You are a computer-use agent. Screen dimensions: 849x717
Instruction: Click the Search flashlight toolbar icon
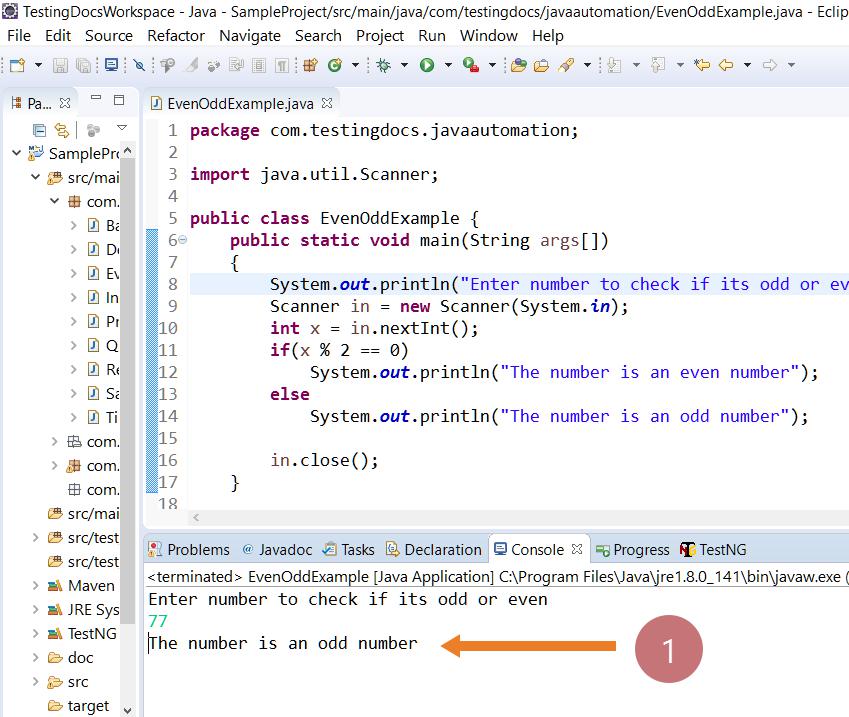pyautogui.click(x=566, y=66)
